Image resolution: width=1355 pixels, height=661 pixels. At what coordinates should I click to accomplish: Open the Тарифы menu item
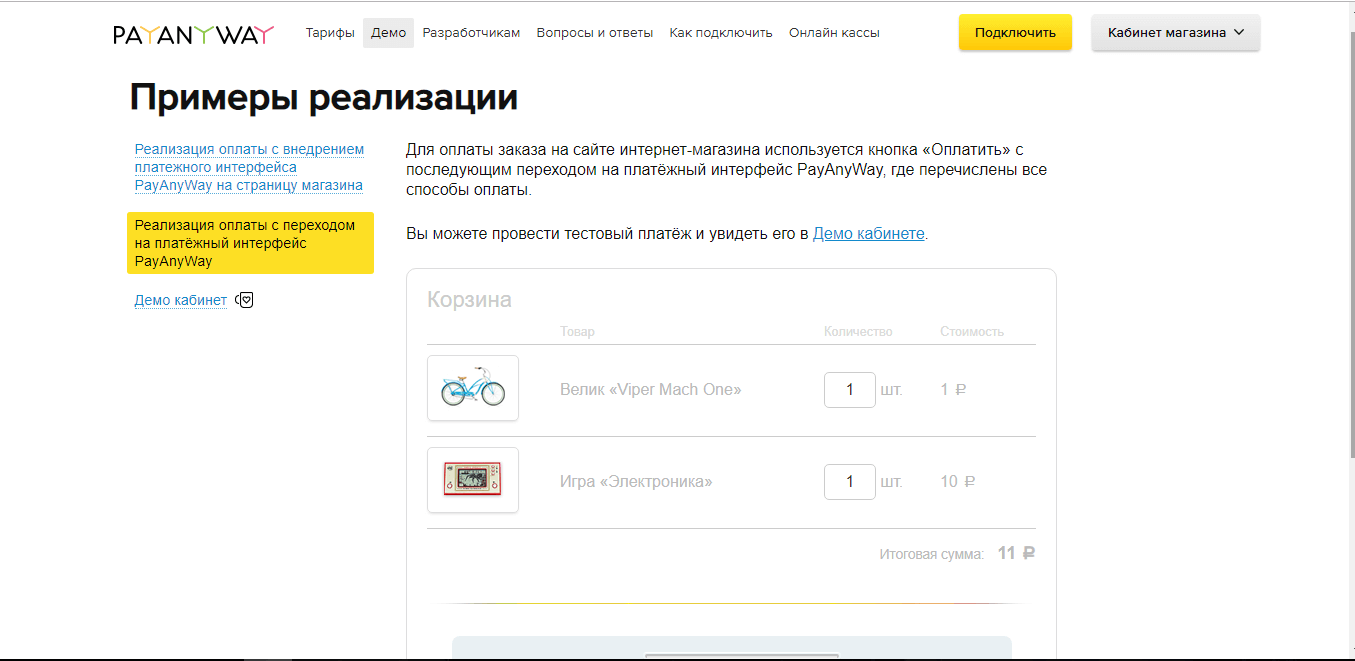point(330,33)
